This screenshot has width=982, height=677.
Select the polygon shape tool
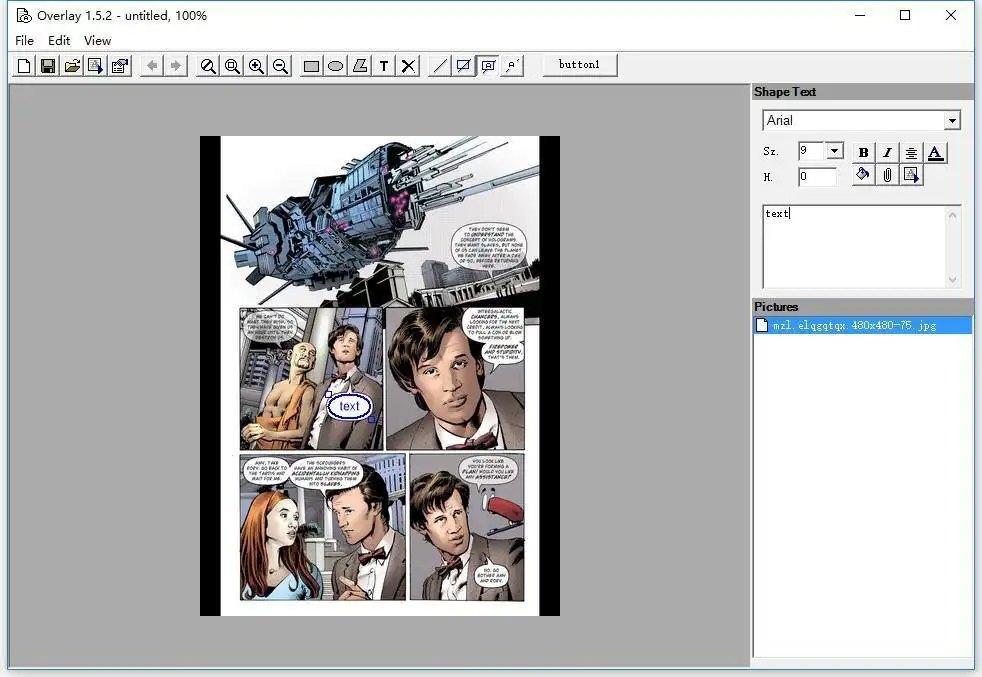pyautogui.click(x=360, y=66)
